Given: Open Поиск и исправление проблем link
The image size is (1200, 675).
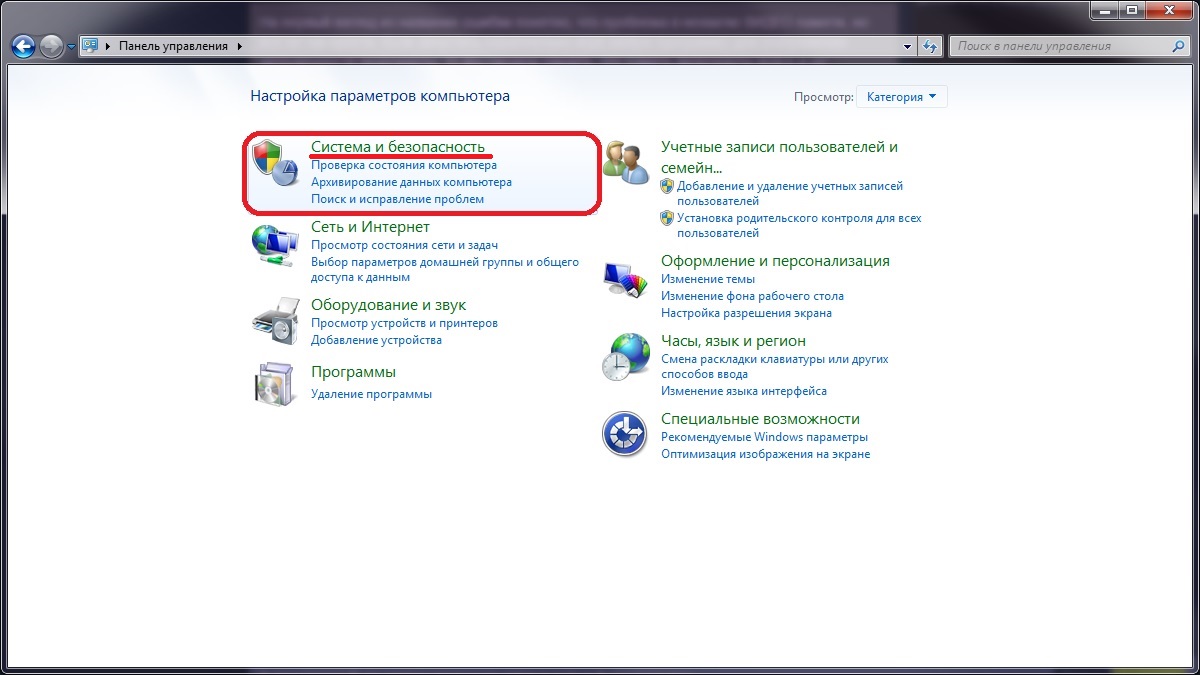Looking at the screenshot, I should coord(397,199).
